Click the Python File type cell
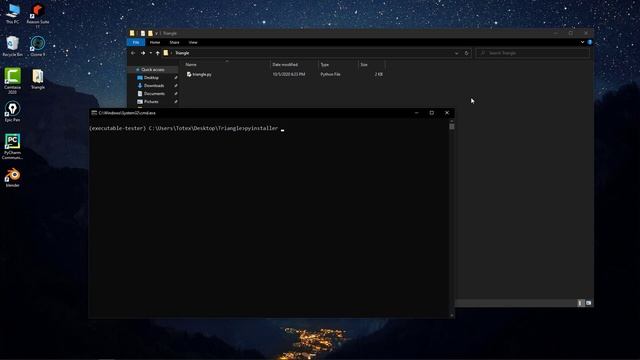The height and width of the screenshot is (360, 640). pyautogui.click(x=330, y=74)
